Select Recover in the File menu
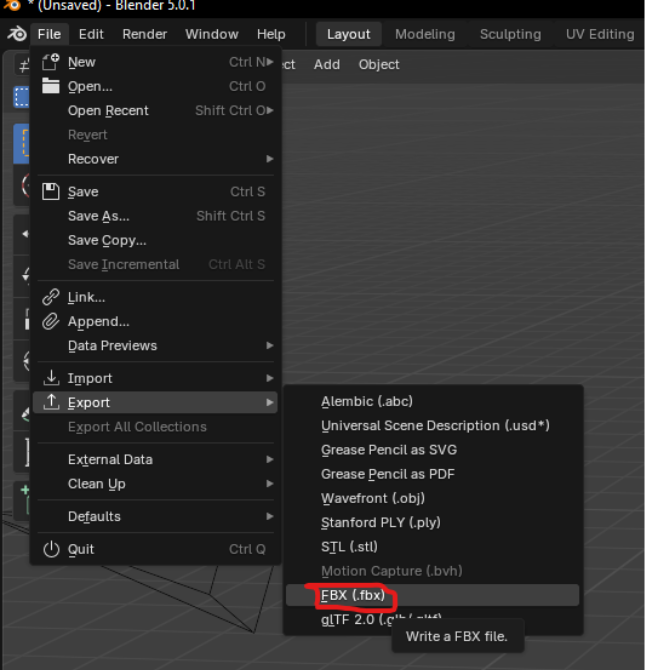 (x=156, y=159)
